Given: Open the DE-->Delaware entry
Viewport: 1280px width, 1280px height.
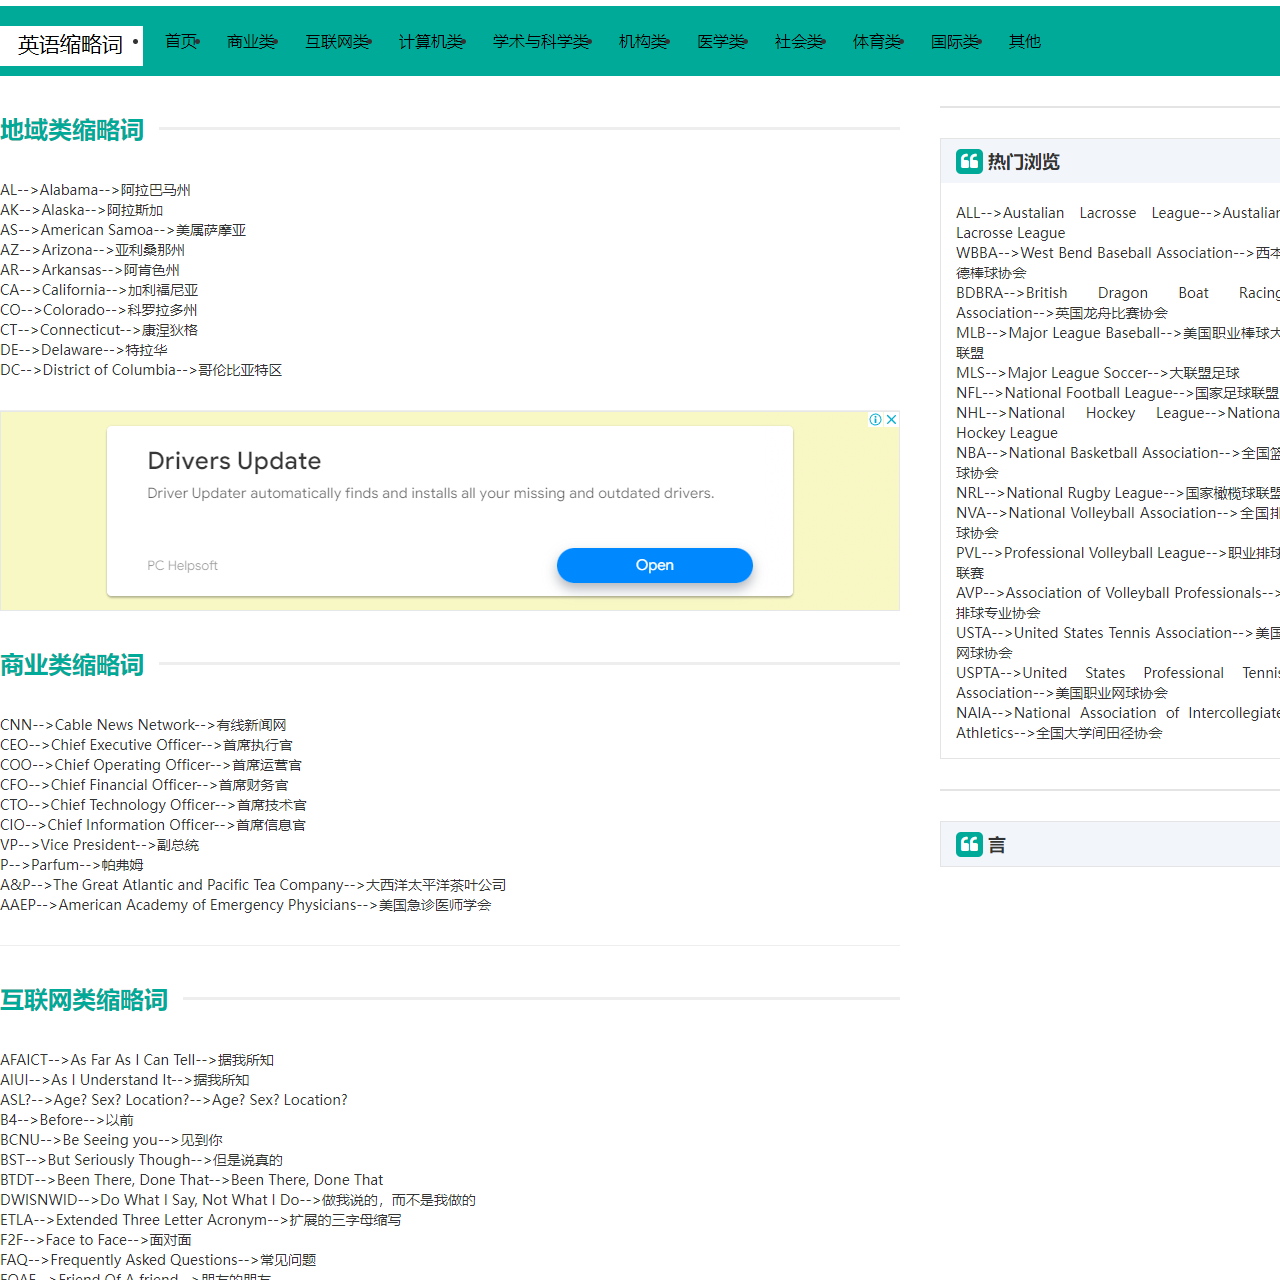Looking at the screenshot, I should (x=84, y=350).
